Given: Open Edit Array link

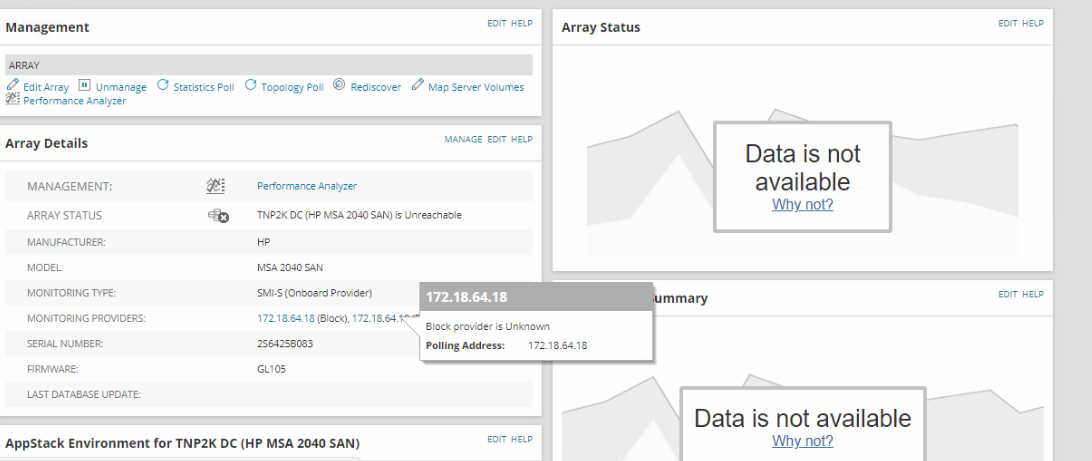Looking at the screenshot, I should [x=46, y=88].
